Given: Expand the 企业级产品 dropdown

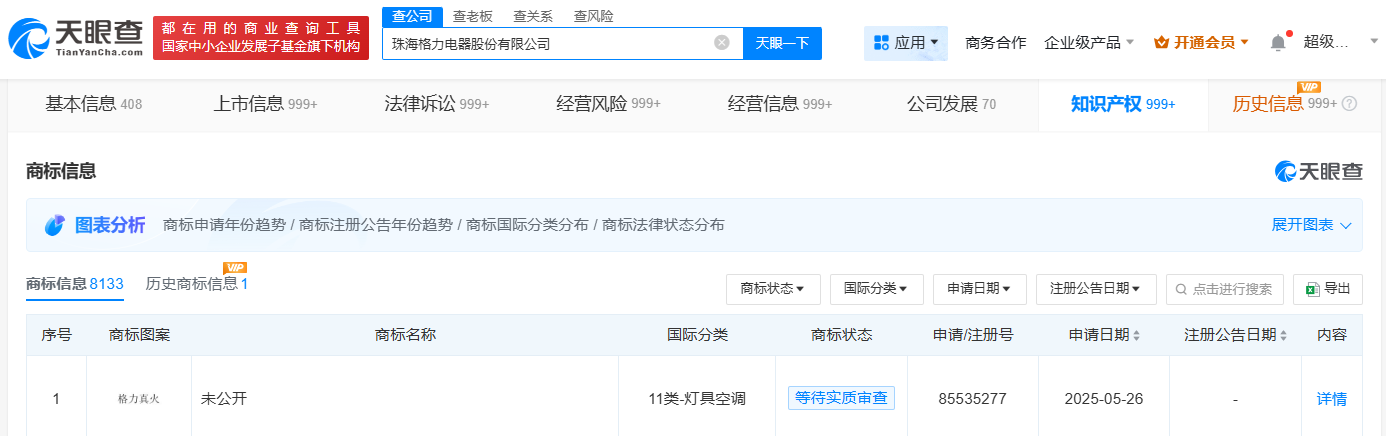Looking at the screenshot, I should click(x=1089, y=43).
